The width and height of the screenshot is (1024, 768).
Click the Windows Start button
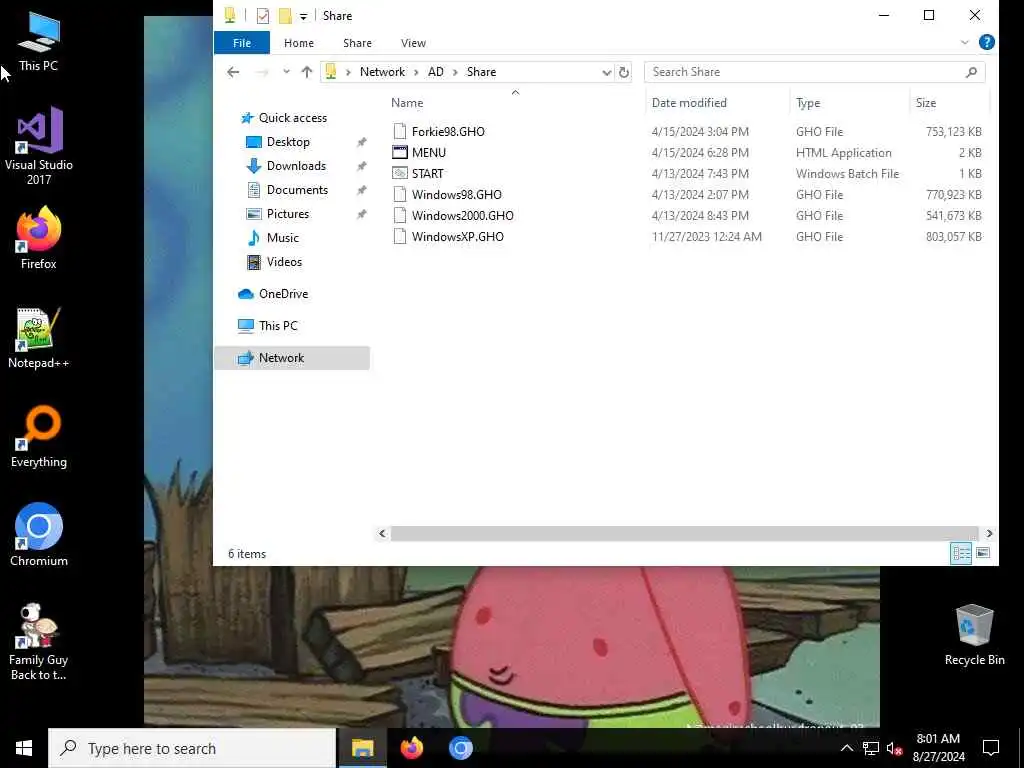tap(24, 748)
